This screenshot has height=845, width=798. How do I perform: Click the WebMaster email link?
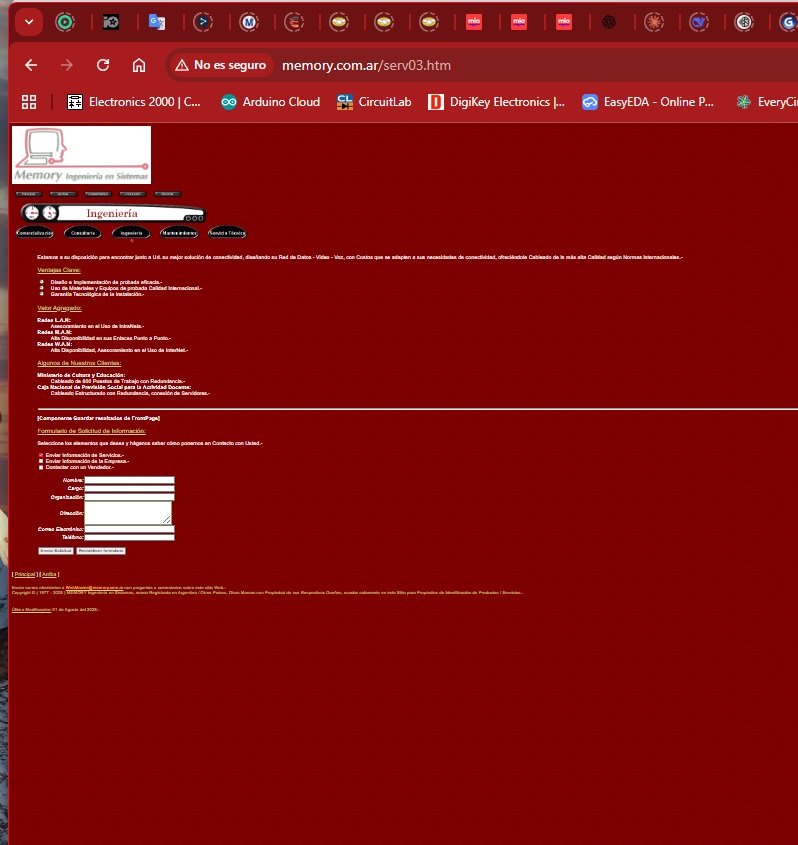(94, 587)
